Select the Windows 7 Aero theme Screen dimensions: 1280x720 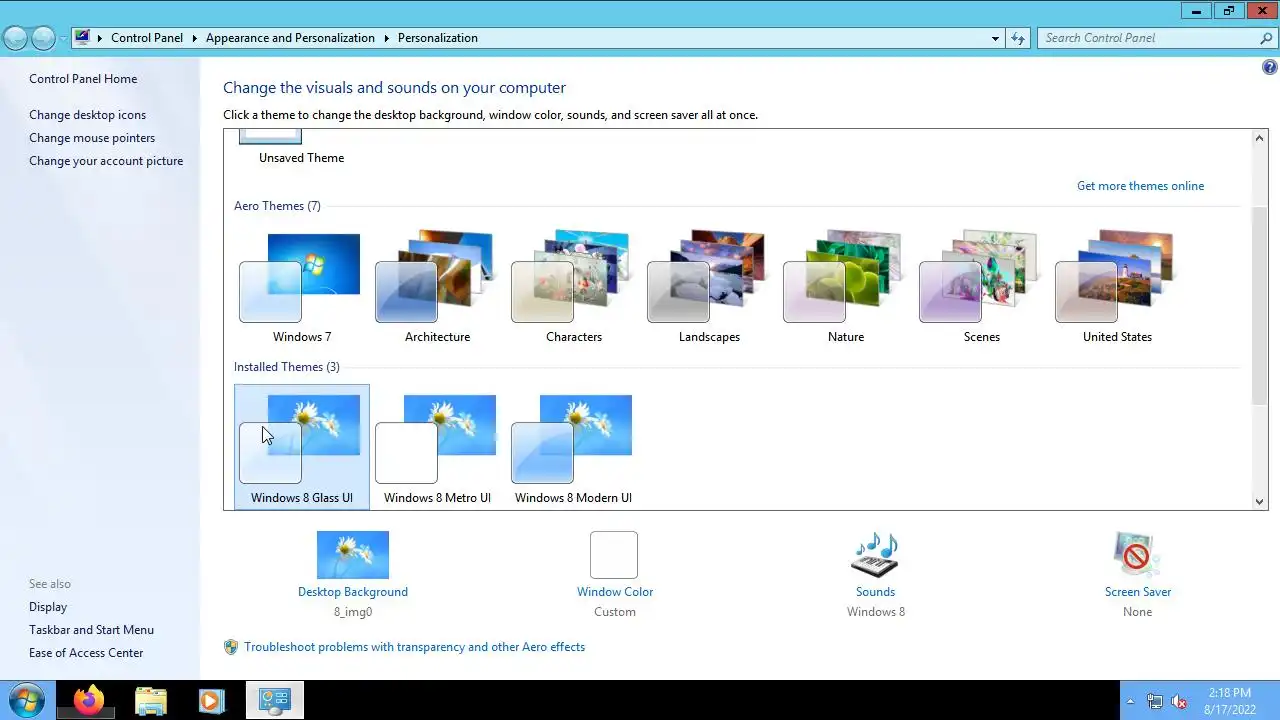301,286
